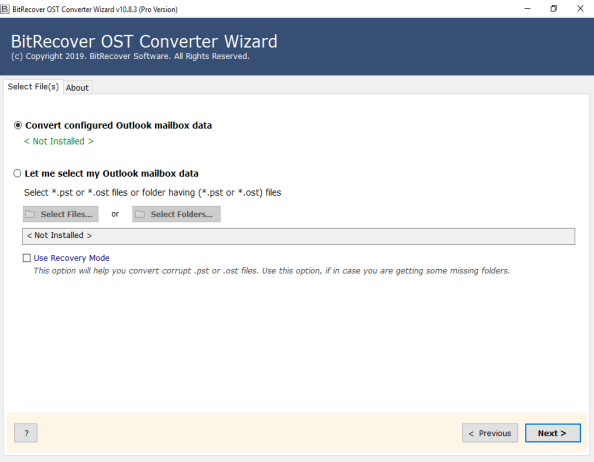Click the Not Installed path field

[299, 236]
